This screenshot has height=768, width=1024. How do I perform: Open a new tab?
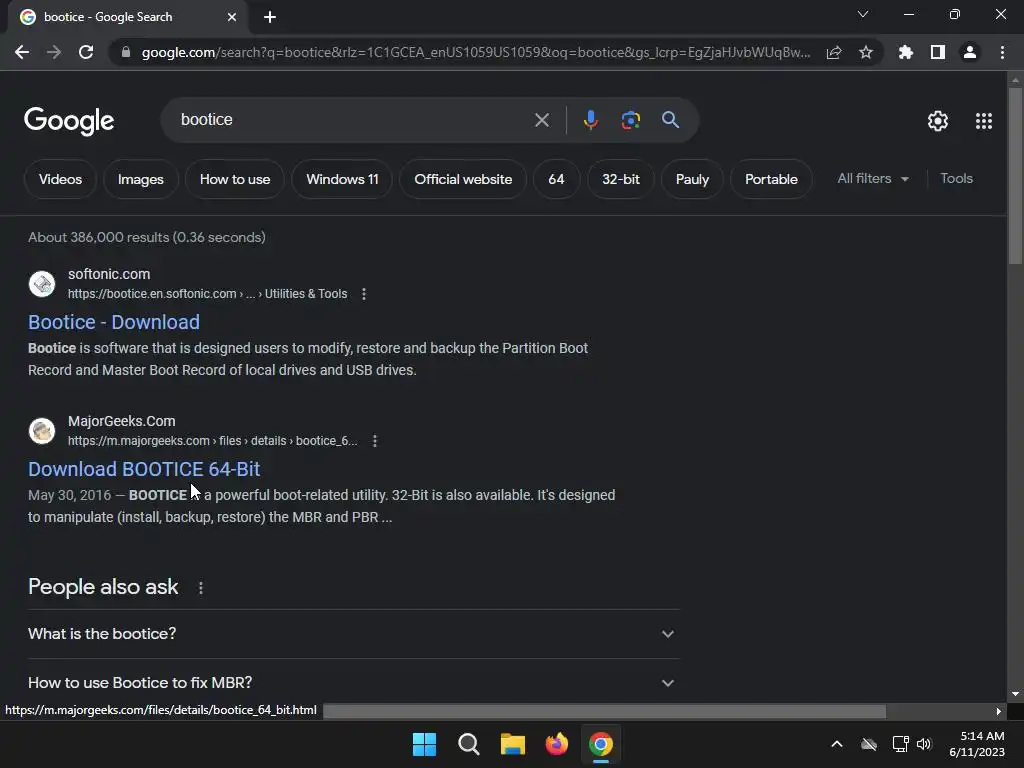(270, 17)
